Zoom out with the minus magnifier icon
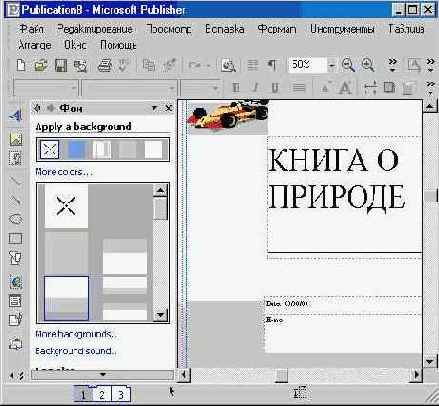The width and height of the screenshot is (439, 406). [x=348, y=65]
